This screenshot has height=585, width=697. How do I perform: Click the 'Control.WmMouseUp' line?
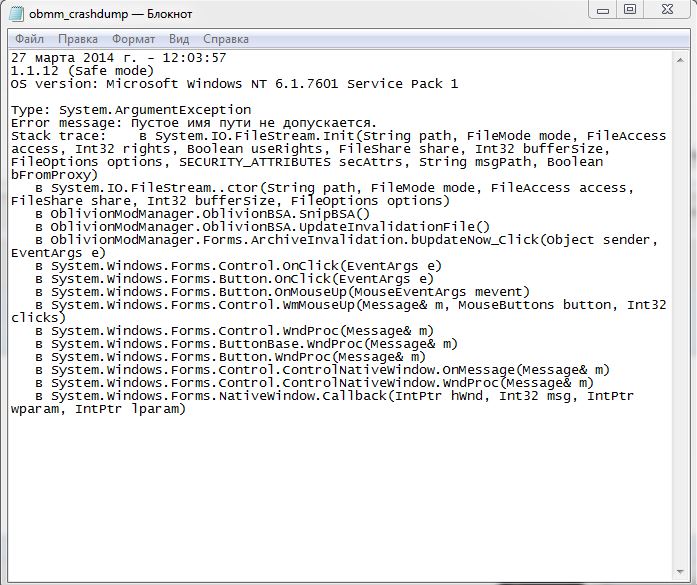(350, 305)
